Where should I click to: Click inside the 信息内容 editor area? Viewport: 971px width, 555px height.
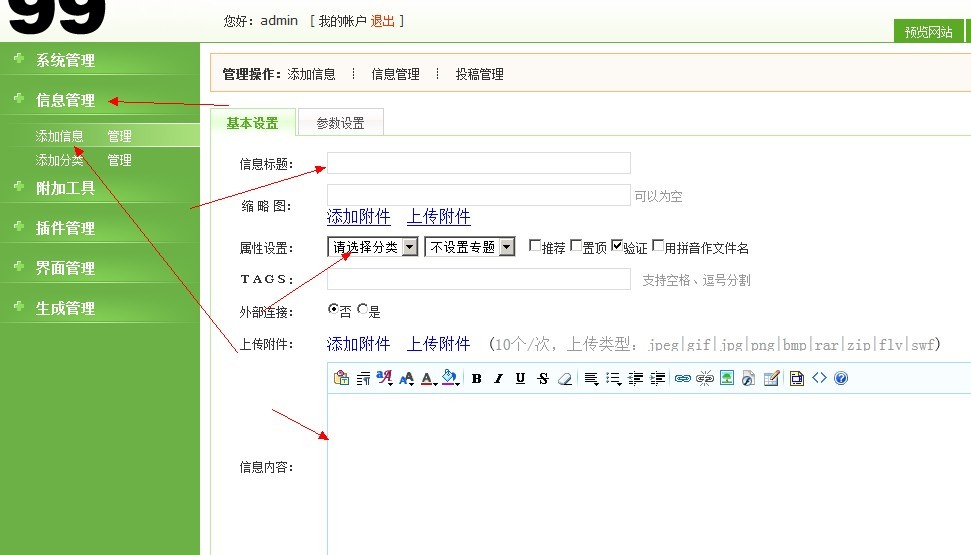[649, 474]
